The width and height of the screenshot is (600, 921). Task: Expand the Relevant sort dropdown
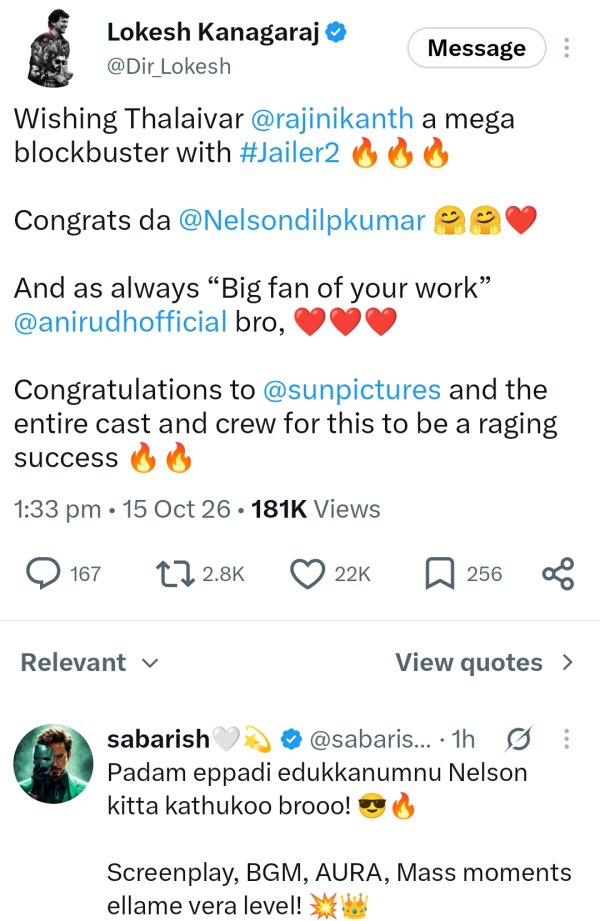tap(89, 663)
